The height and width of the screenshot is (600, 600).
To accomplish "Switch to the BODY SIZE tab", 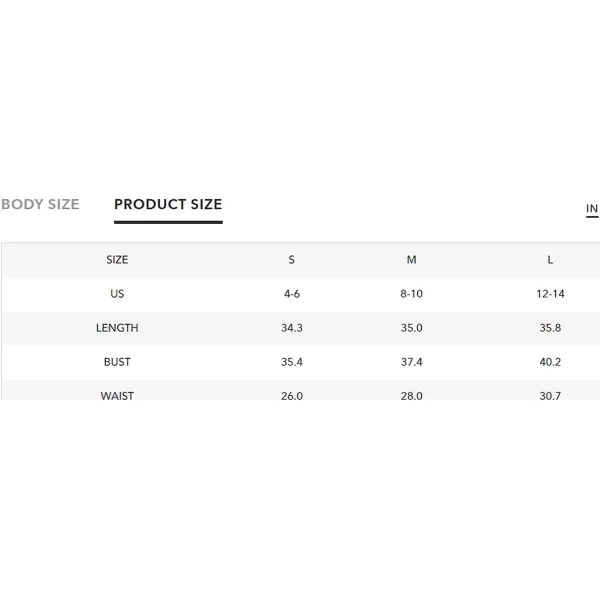I will (40, 204).
